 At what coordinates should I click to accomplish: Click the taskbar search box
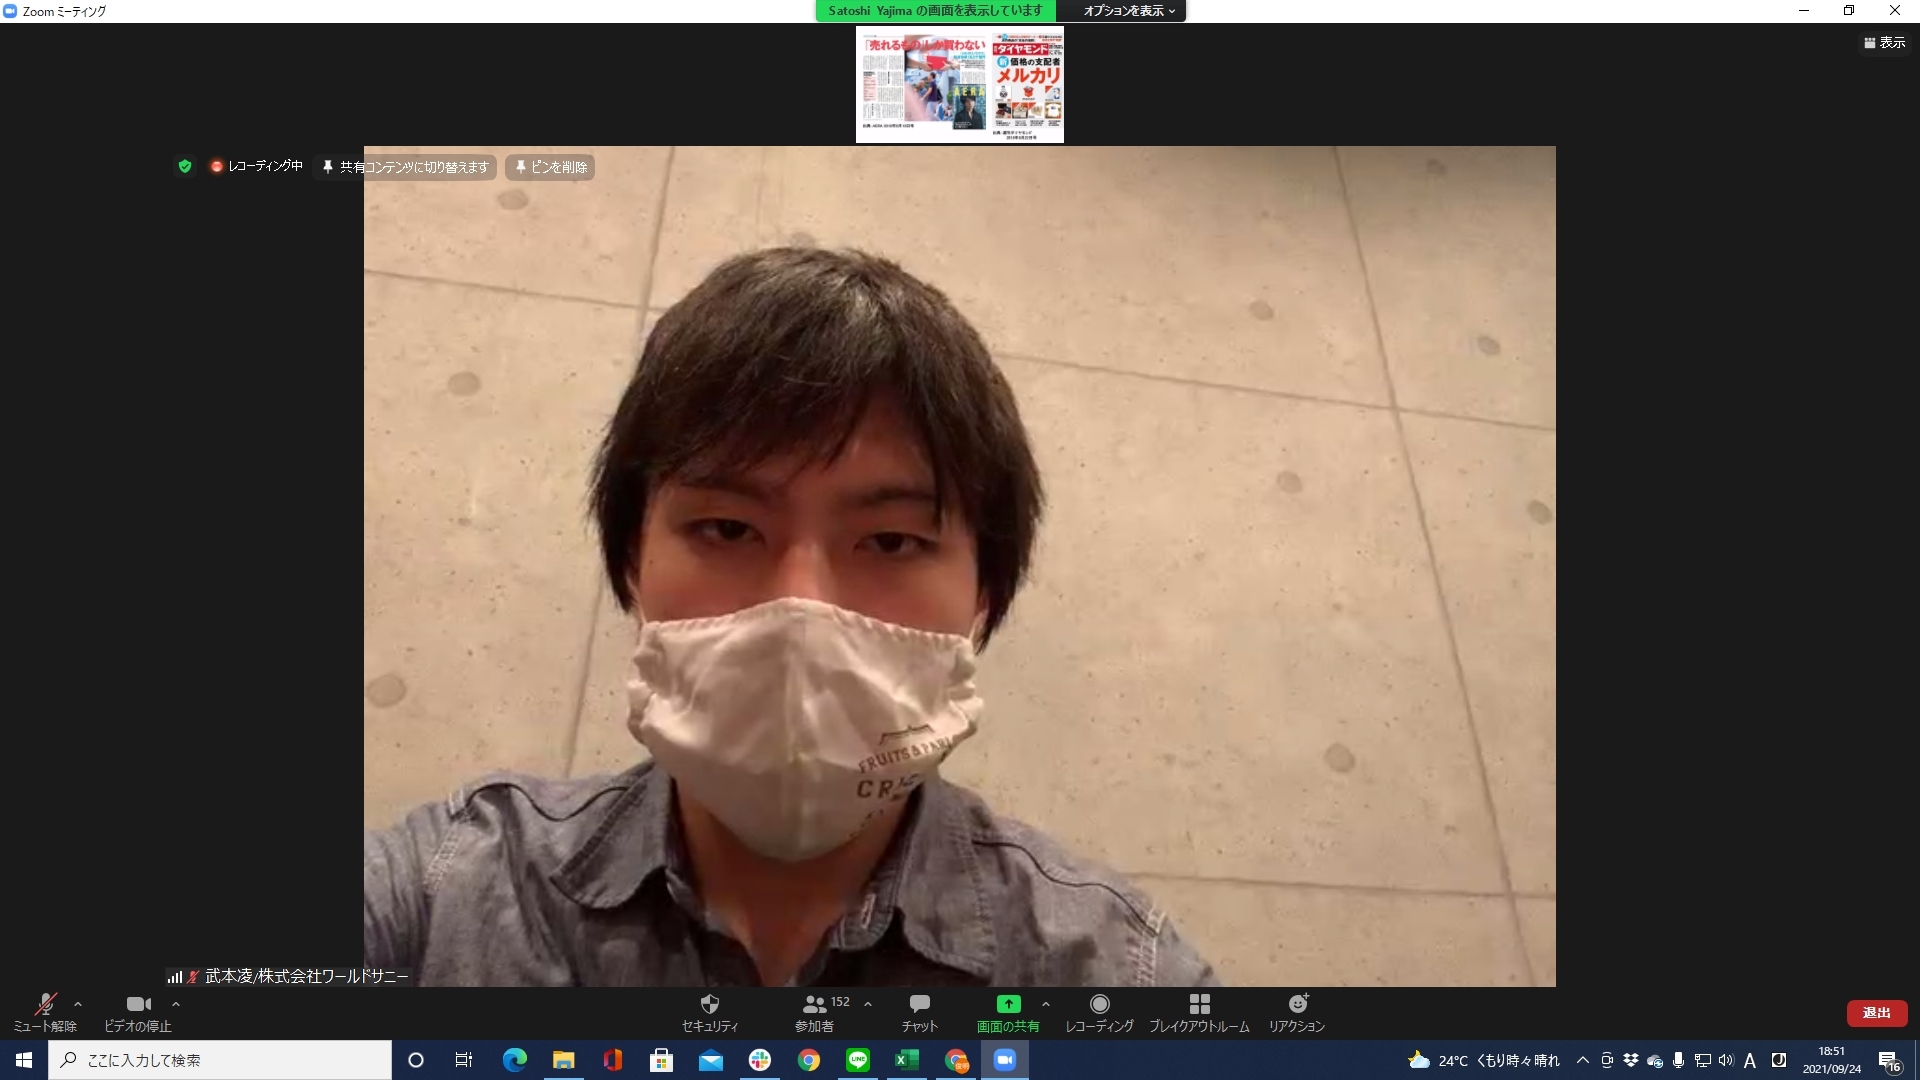220,1060
